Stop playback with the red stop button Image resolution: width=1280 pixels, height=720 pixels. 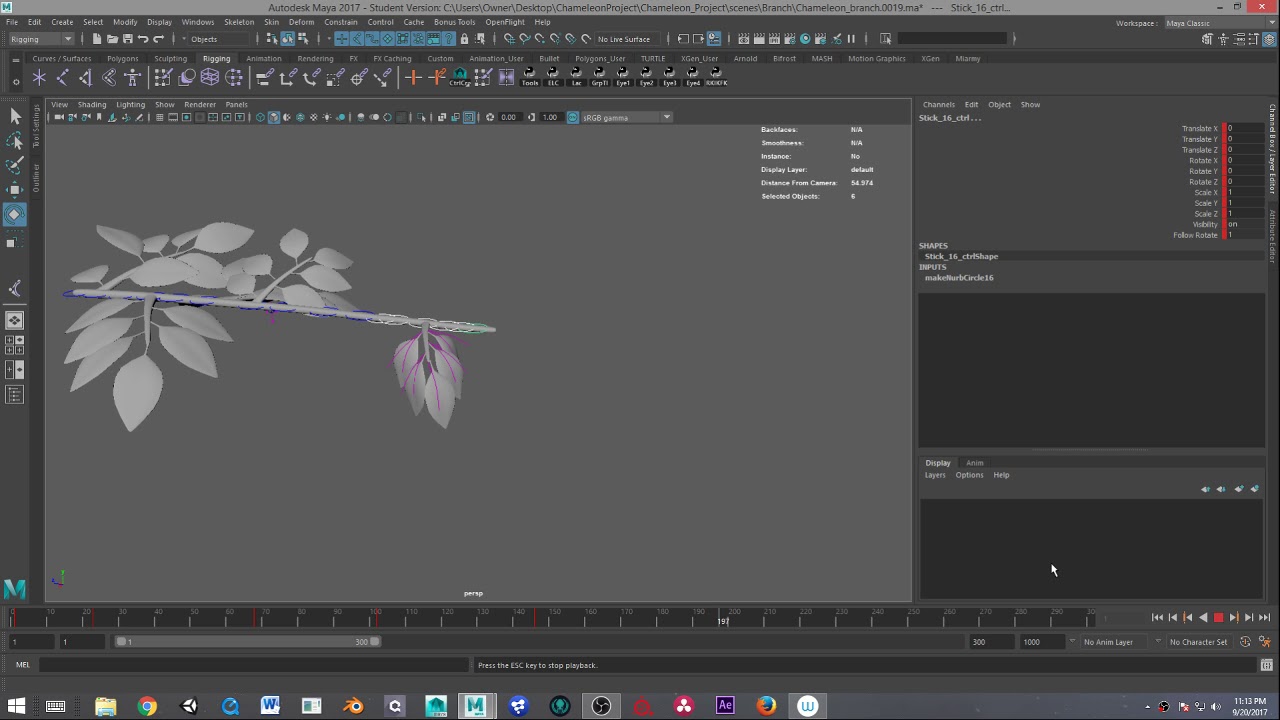pyautogui.click(x=1218, y=618)
